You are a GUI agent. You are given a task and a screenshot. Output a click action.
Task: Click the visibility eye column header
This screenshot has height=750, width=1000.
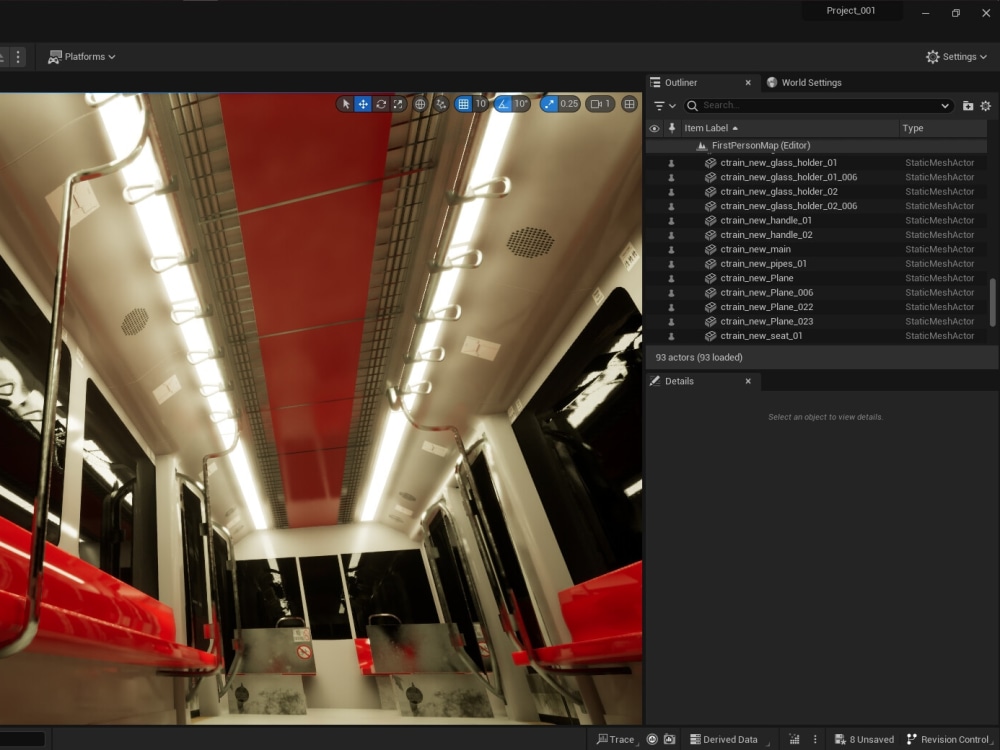click(x=654, y=128)
